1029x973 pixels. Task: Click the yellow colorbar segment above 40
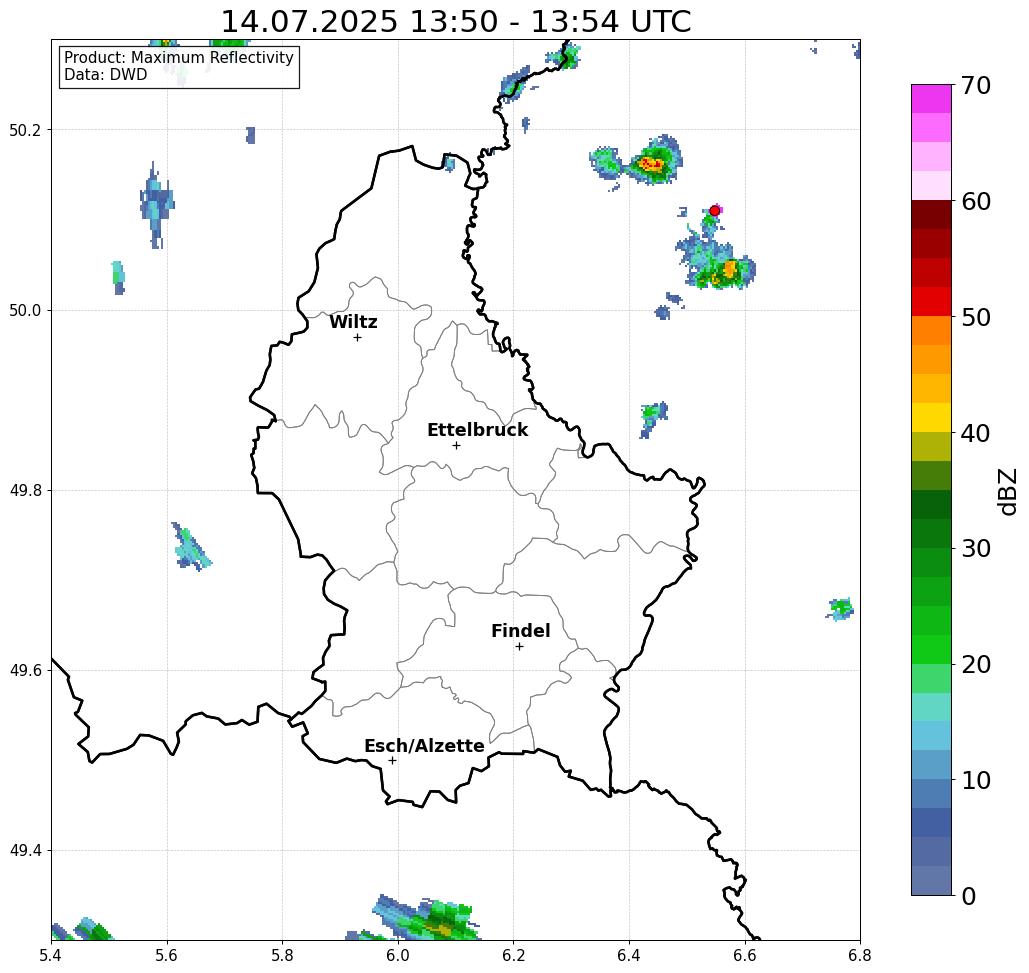(x=931, y=417)
